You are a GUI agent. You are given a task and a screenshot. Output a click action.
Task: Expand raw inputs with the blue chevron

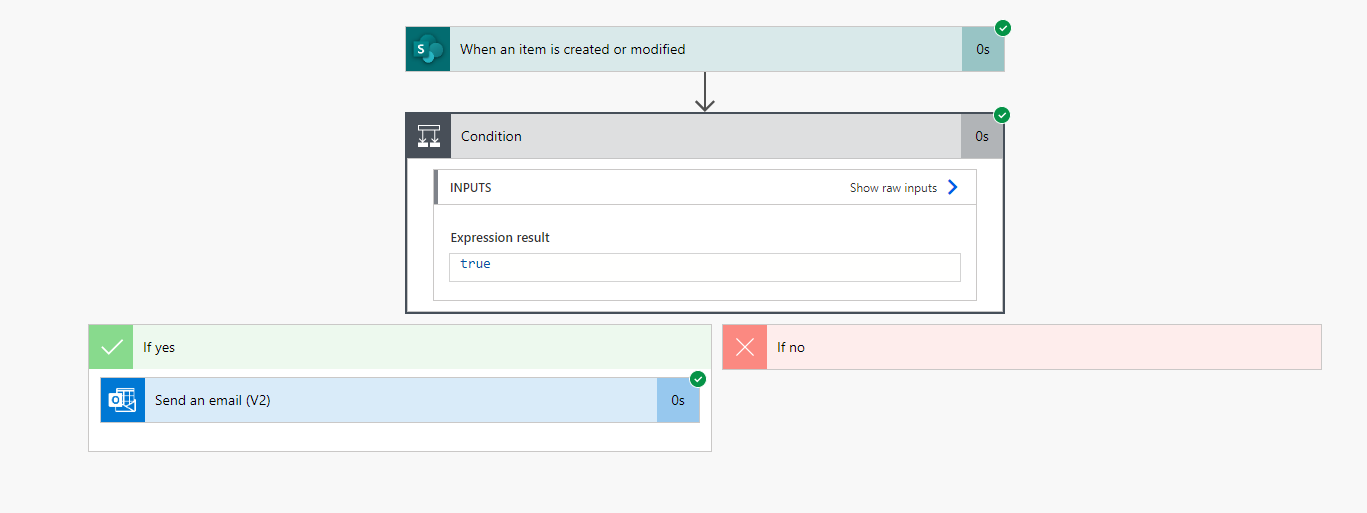(953, 187)
